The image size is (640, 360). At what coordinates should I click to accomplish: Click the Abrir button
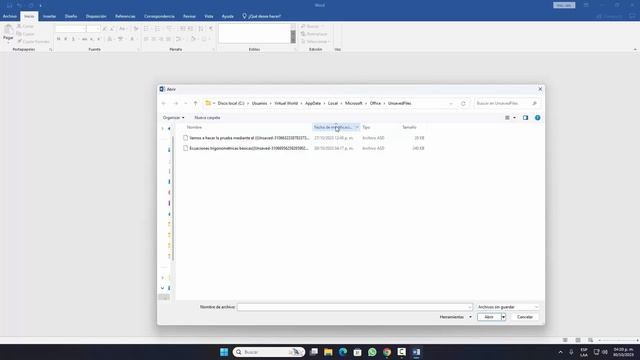[x=489, y=317]
